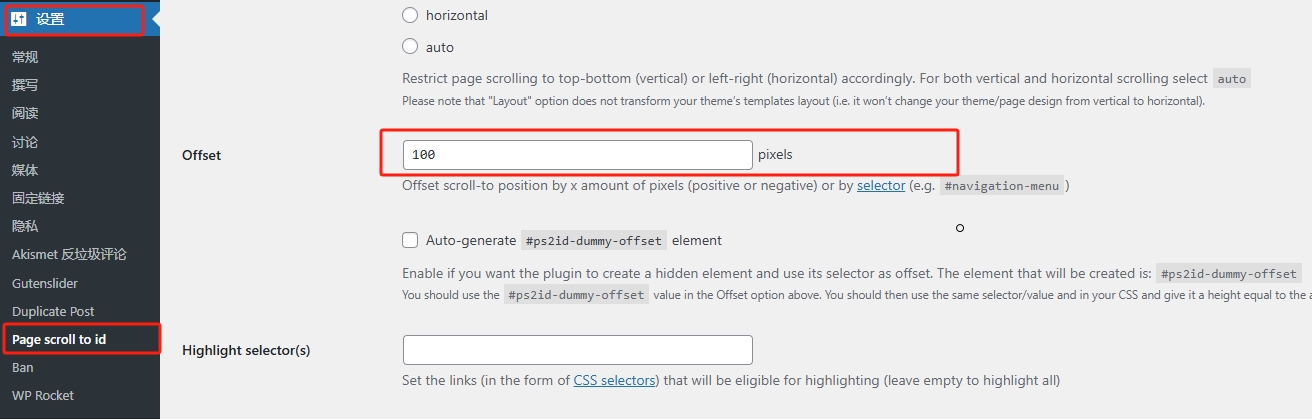The width and height of the screenshot is (1312, 419).
Task: Open WP Rocket settings page
Action: [43, 395]
